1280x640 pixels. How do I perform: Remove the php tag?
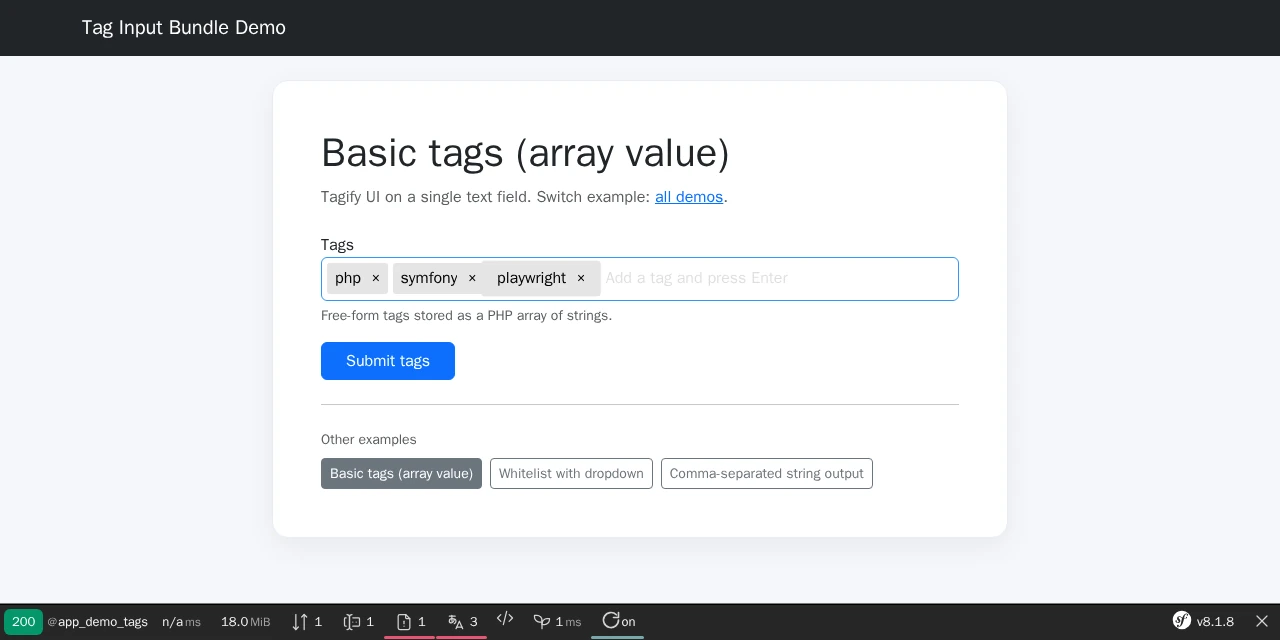click(376, 278)
